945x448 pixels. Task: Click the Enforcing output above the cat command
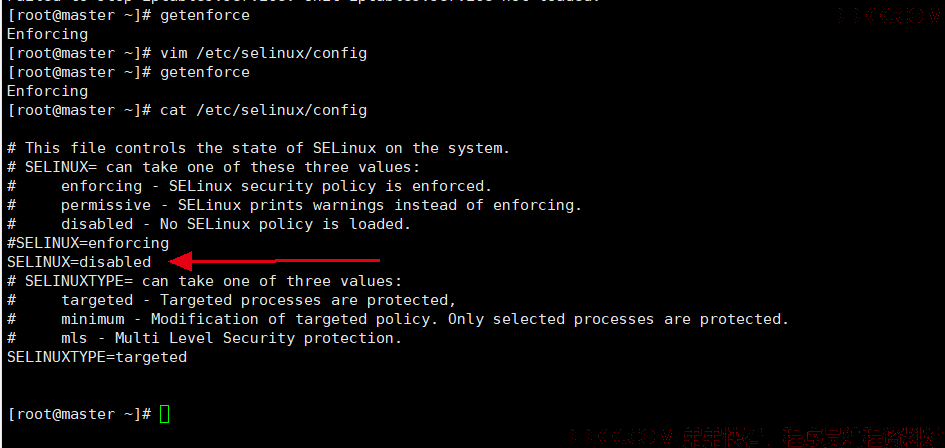coord(48,91)
